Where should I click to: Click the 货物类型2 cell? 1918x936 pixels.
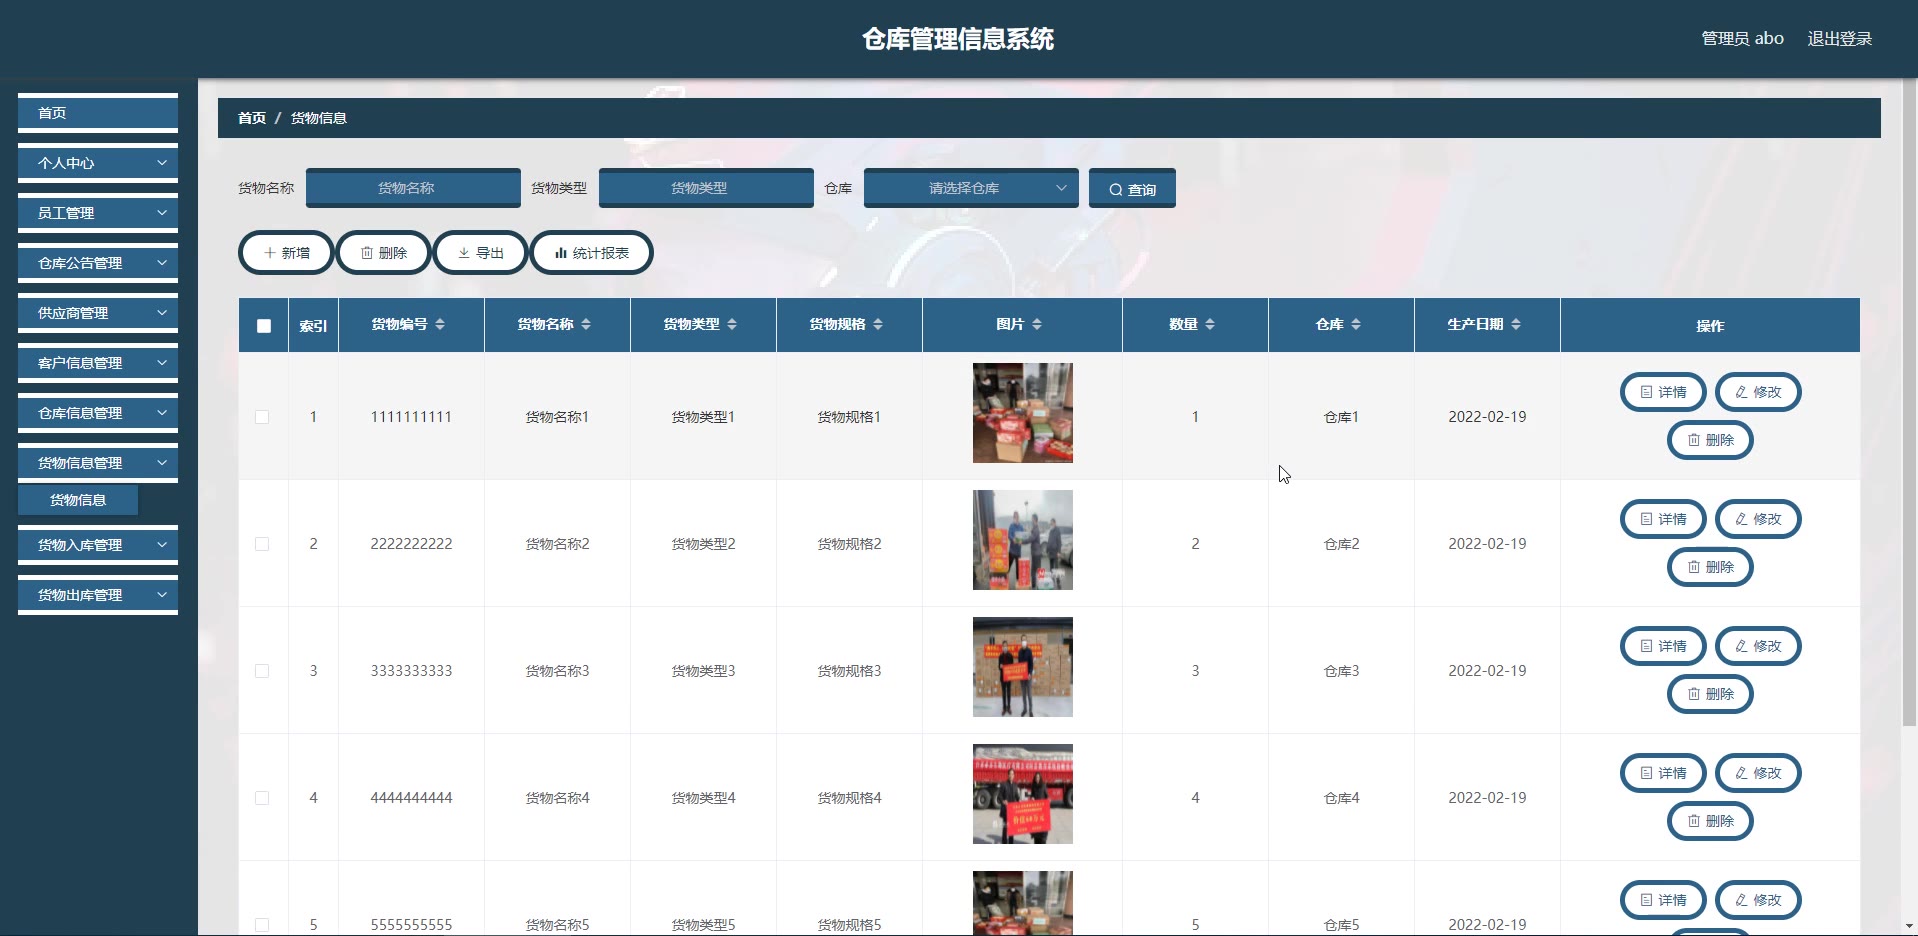click(x=703, y=544)
